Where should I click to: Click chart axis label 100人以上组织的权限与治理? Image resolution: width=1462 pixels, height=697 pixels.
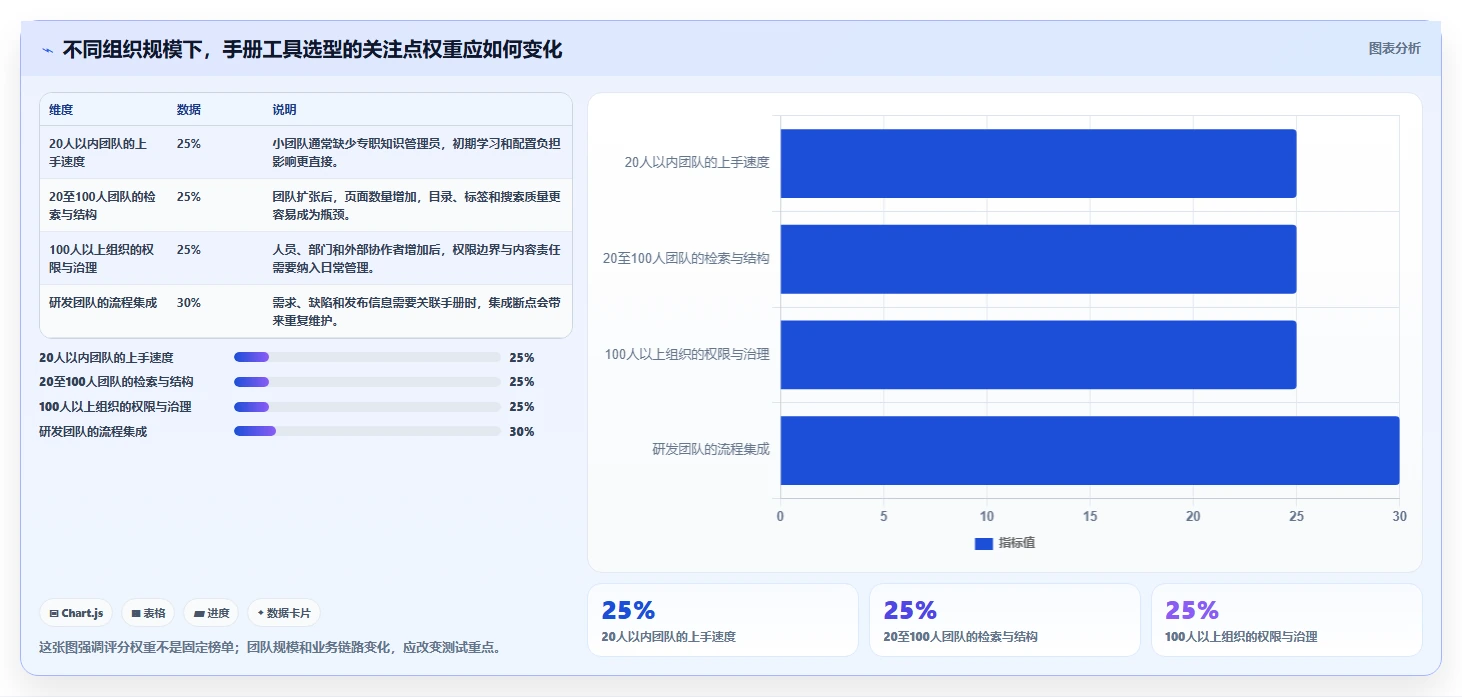coord(687,354)
